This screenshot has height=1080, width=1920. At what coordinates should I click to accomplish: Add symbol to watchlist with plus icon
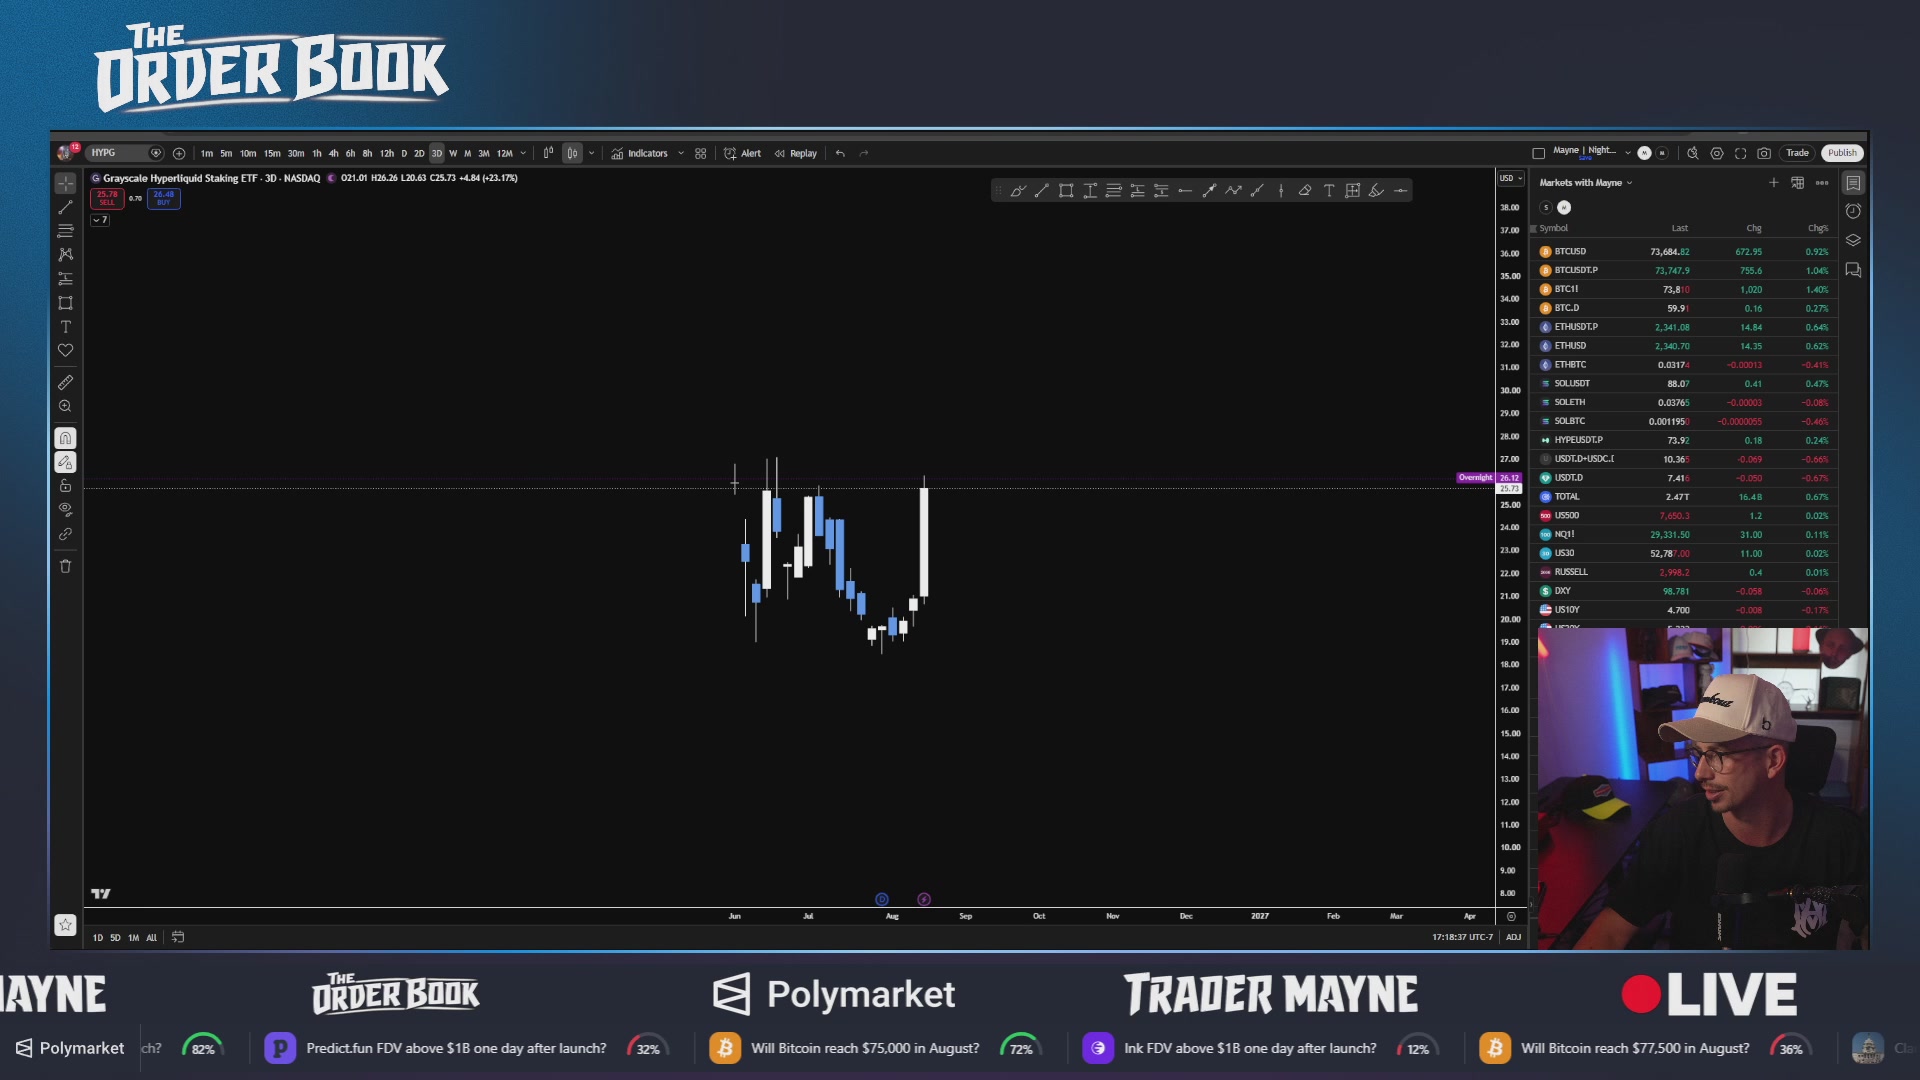[x=1773, y=183]
